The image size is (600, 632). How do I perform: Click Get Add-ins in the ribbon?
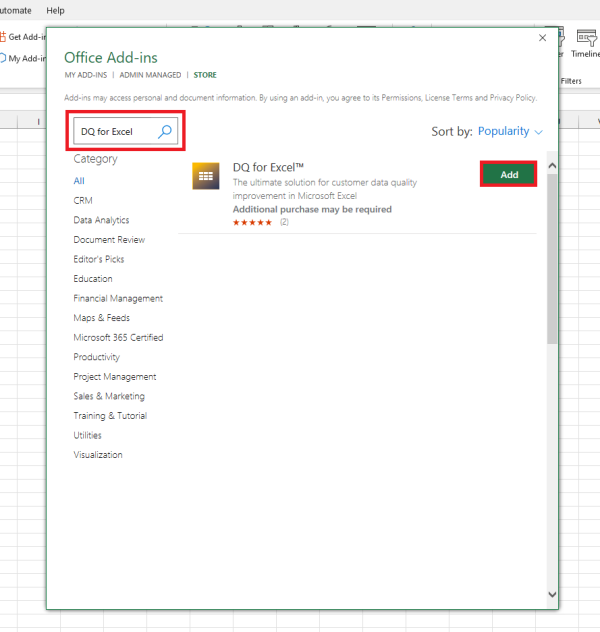[23, 37]
